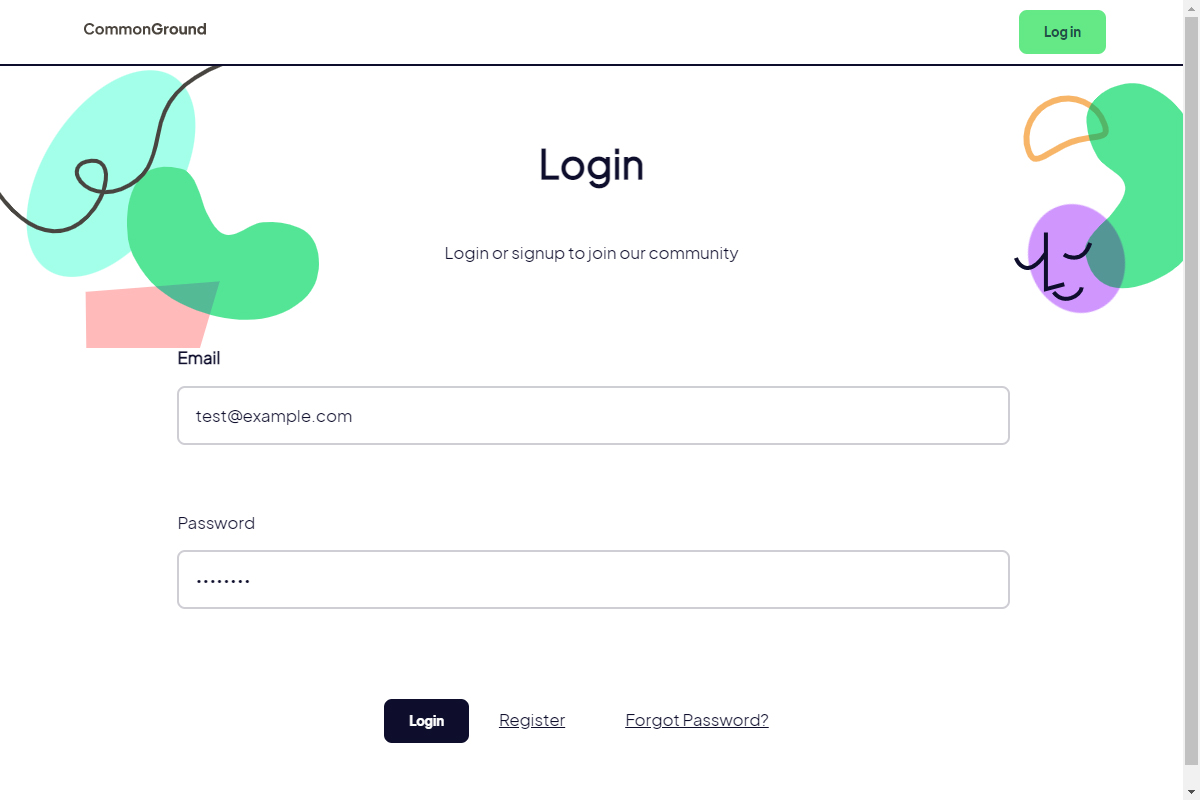Click the dark squiggle loop drawing
The image size is (1200, 800).
coord(92,176)
